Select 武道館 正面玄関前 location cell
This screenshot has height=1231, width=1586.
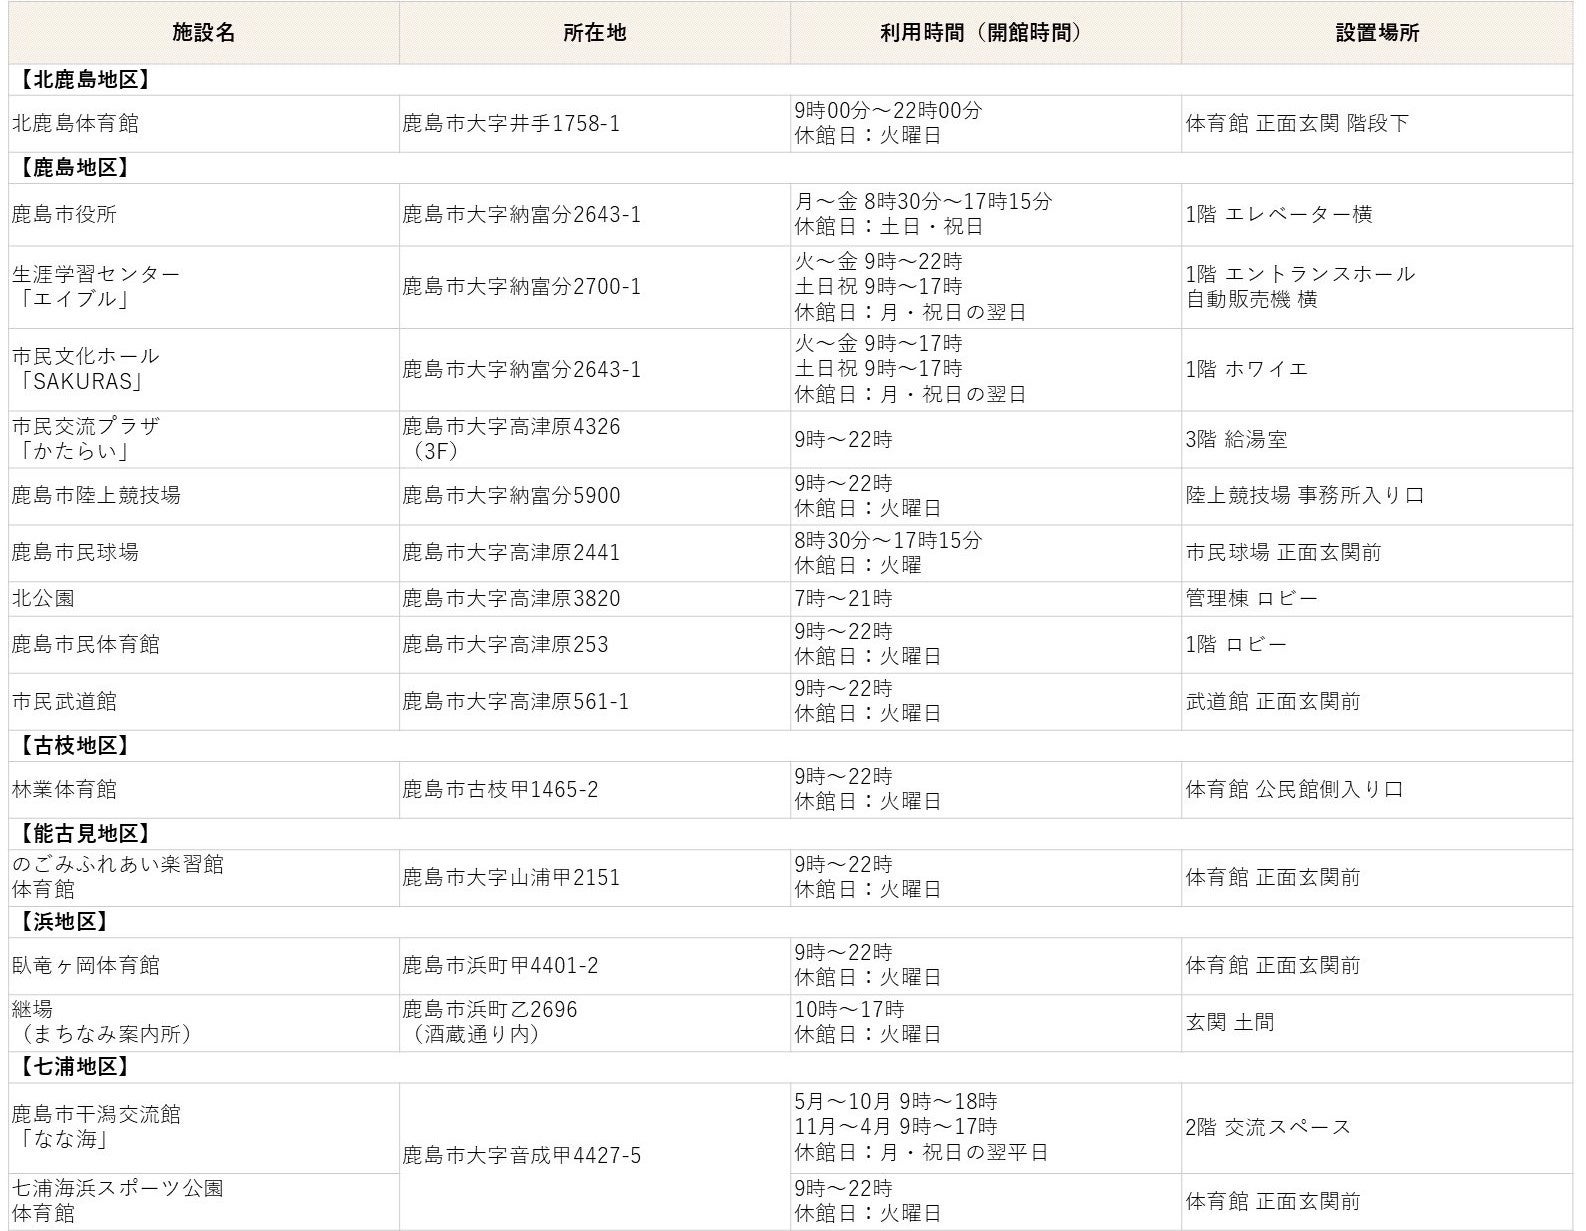[x=1273, y=701]
